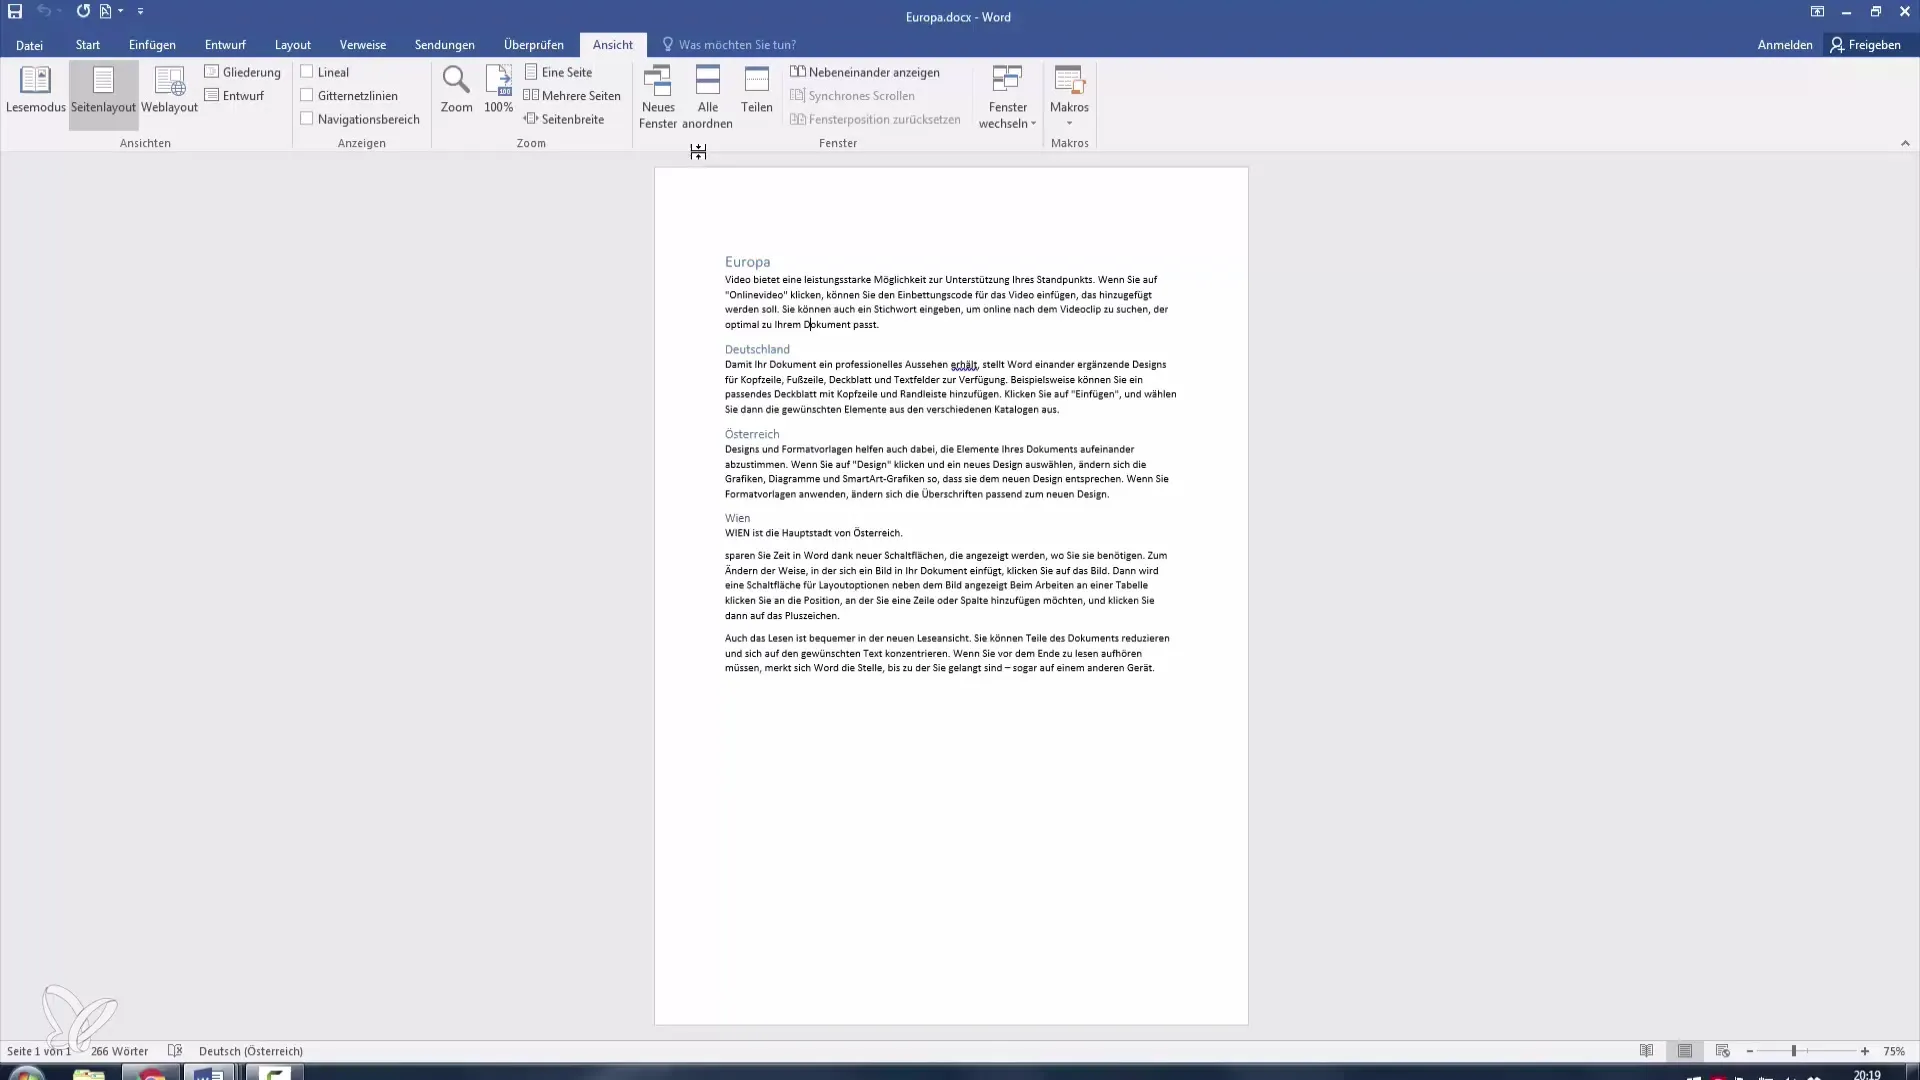The image size is (1920, 1080).
Task: Collapse the ribbon with the chevron arrow
Action: [1905, 143]
